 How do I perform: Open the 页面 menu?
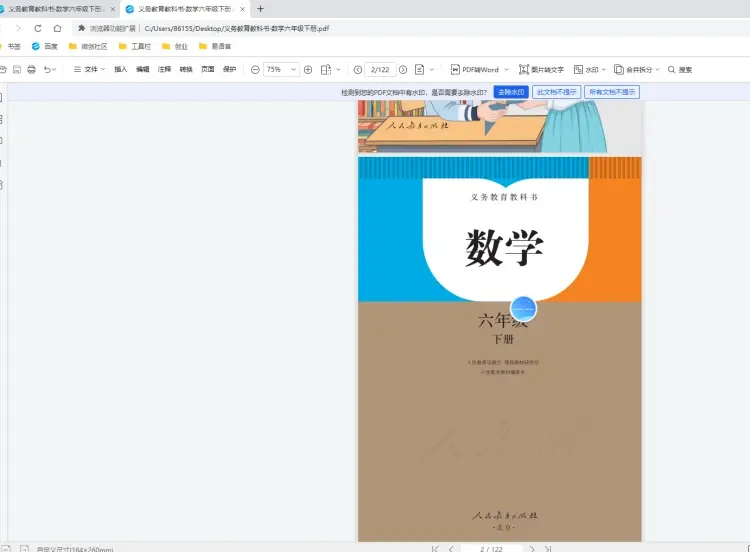tap(208, 69)
